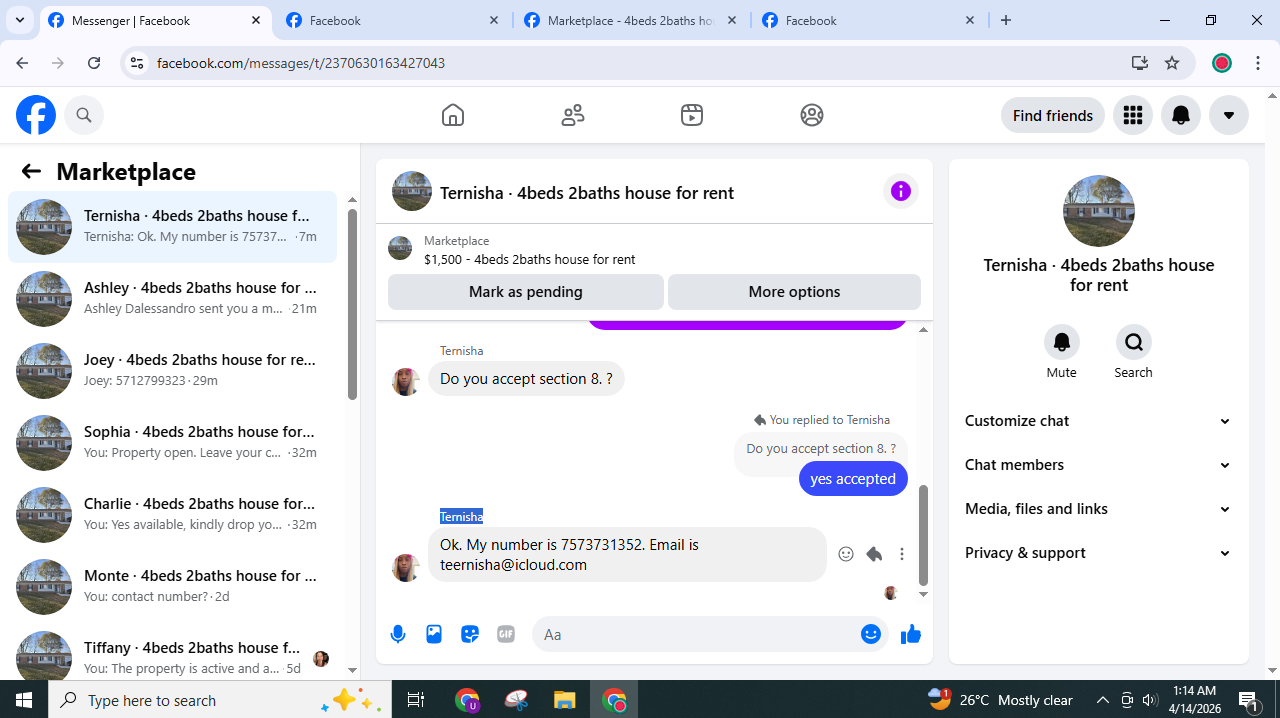
Task: Click Mark as pending button
Action: click(526, 292)
